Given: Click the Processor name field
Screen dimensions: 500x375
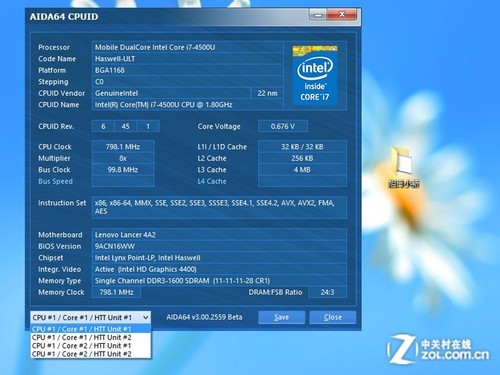Looking at the screenshot, I should (x=187, y=47).
